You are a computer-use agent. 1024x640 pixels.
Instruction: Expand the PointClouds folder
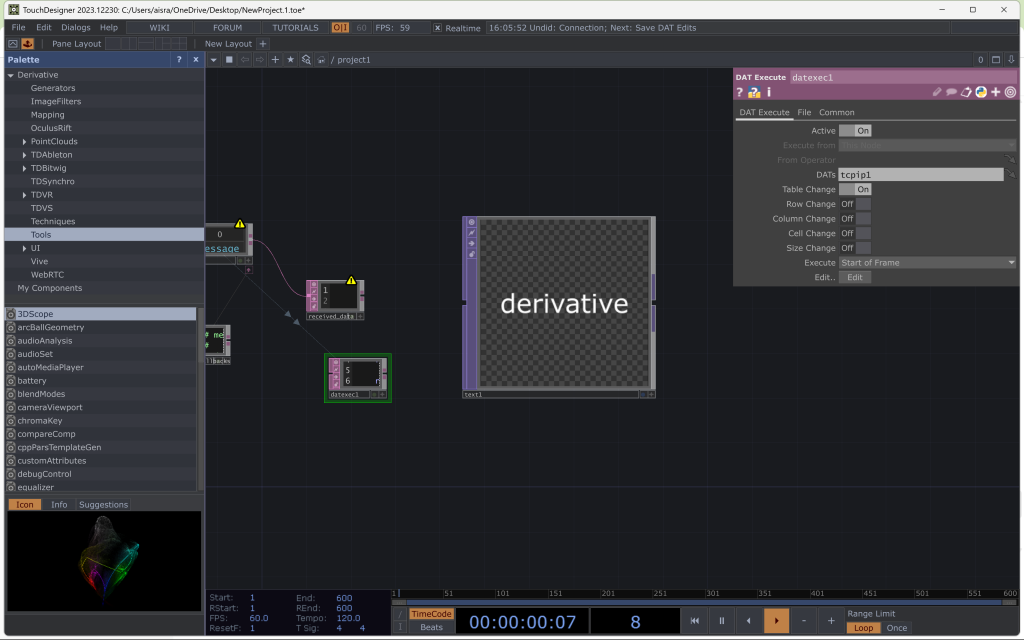(24, 142)
